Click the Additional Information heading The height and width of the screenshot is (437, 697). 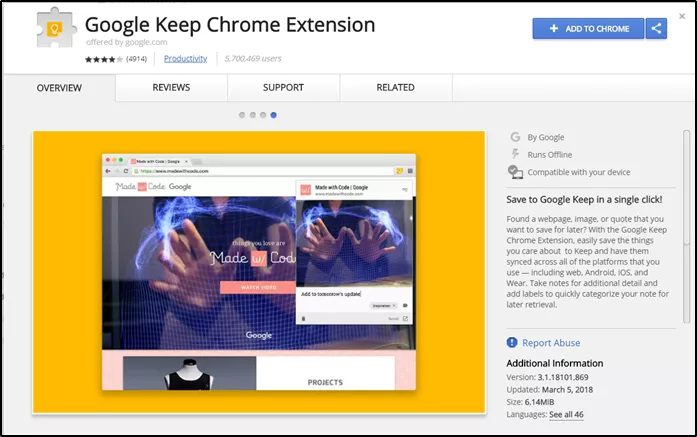click(555, 363)
